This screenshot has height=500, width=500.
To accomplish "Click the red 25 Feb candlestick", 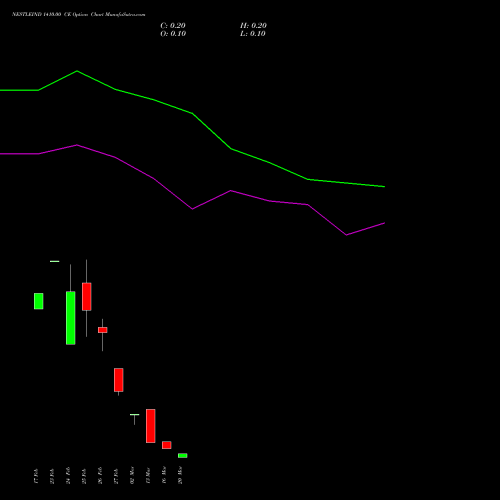I will pos(86,297).
